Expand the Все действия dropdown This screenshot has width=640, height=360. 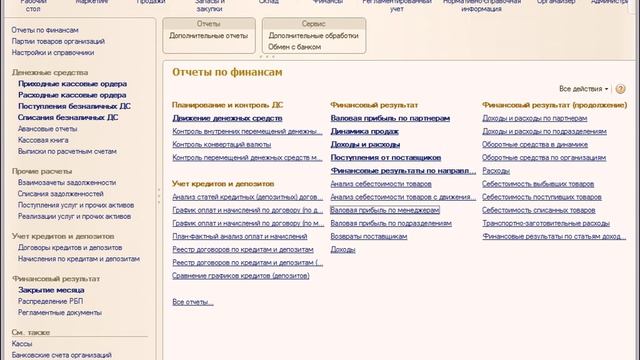583,89
